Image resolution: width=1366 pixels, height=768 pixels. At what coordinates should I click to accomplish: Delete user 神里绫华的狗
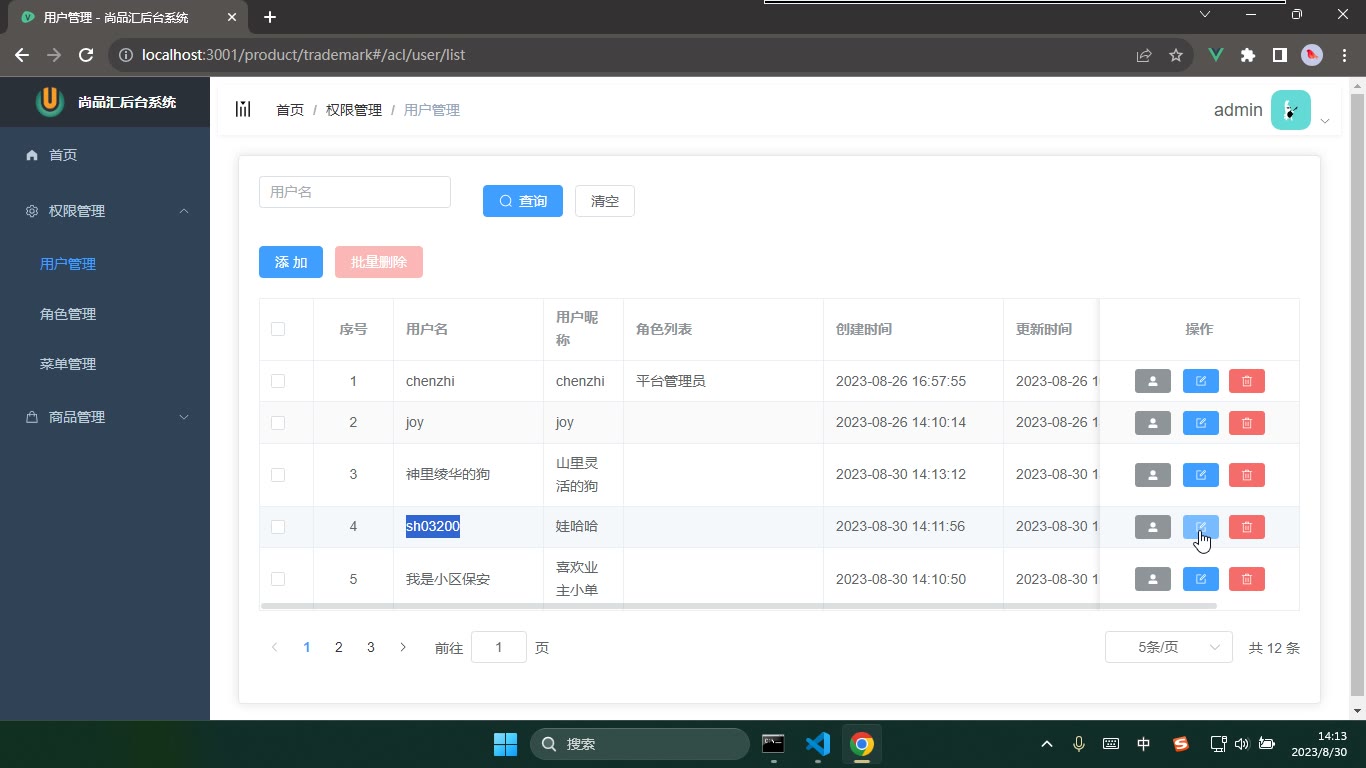[1246, 475]
